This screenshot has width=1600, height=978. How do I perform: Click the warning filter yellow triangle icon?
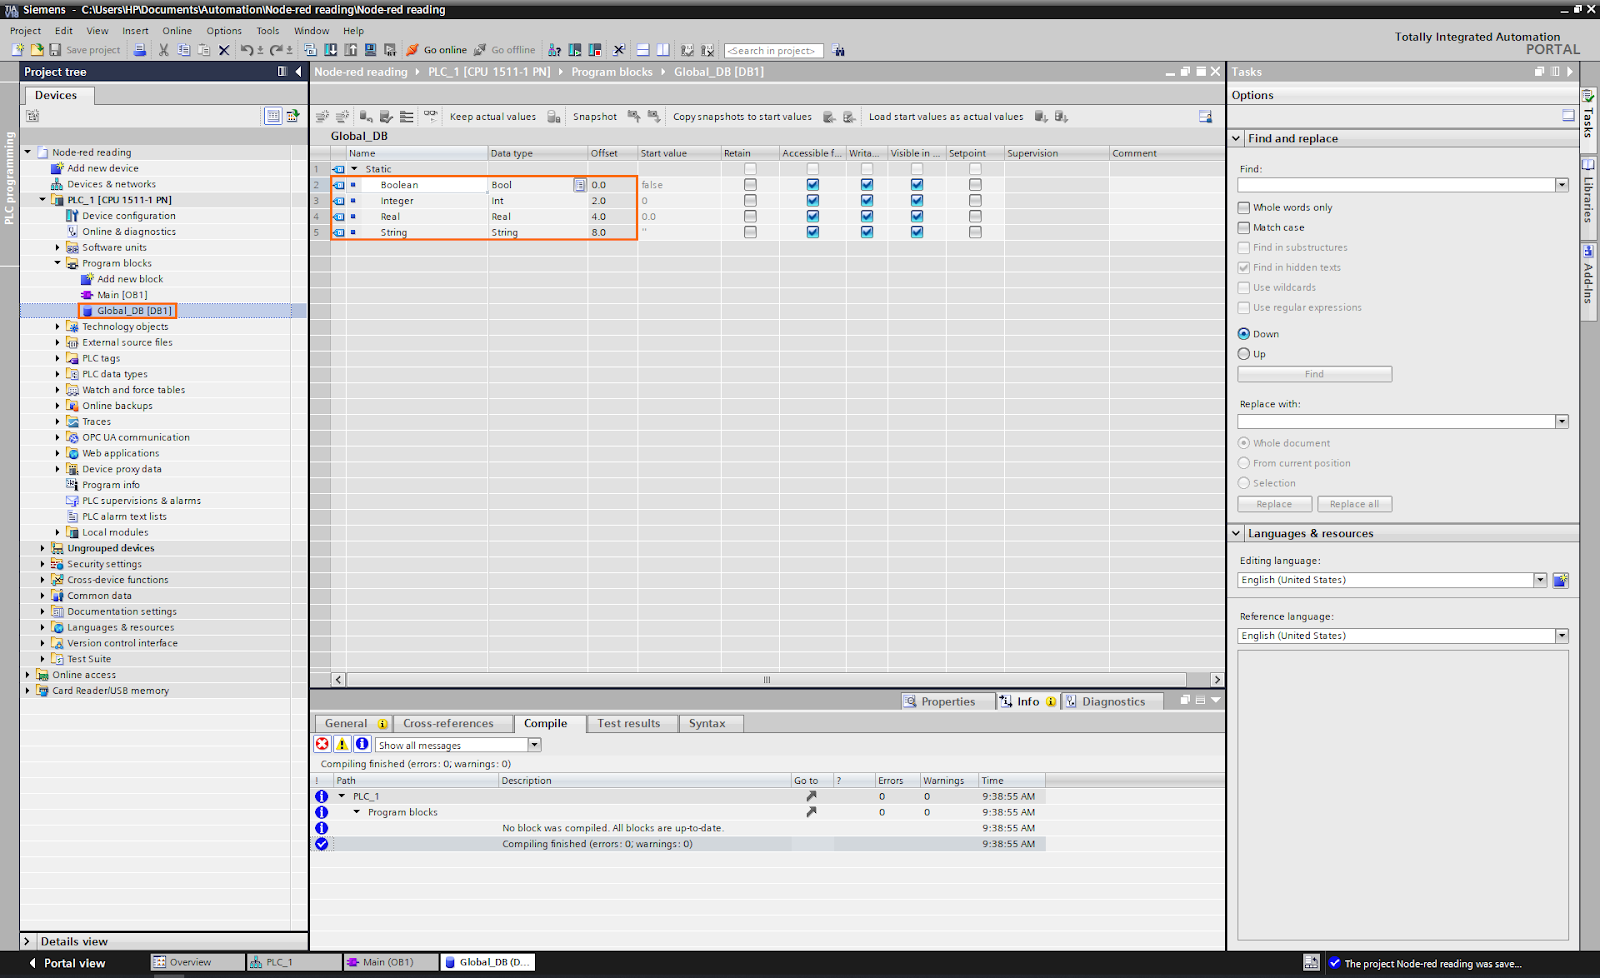[342, 744]
